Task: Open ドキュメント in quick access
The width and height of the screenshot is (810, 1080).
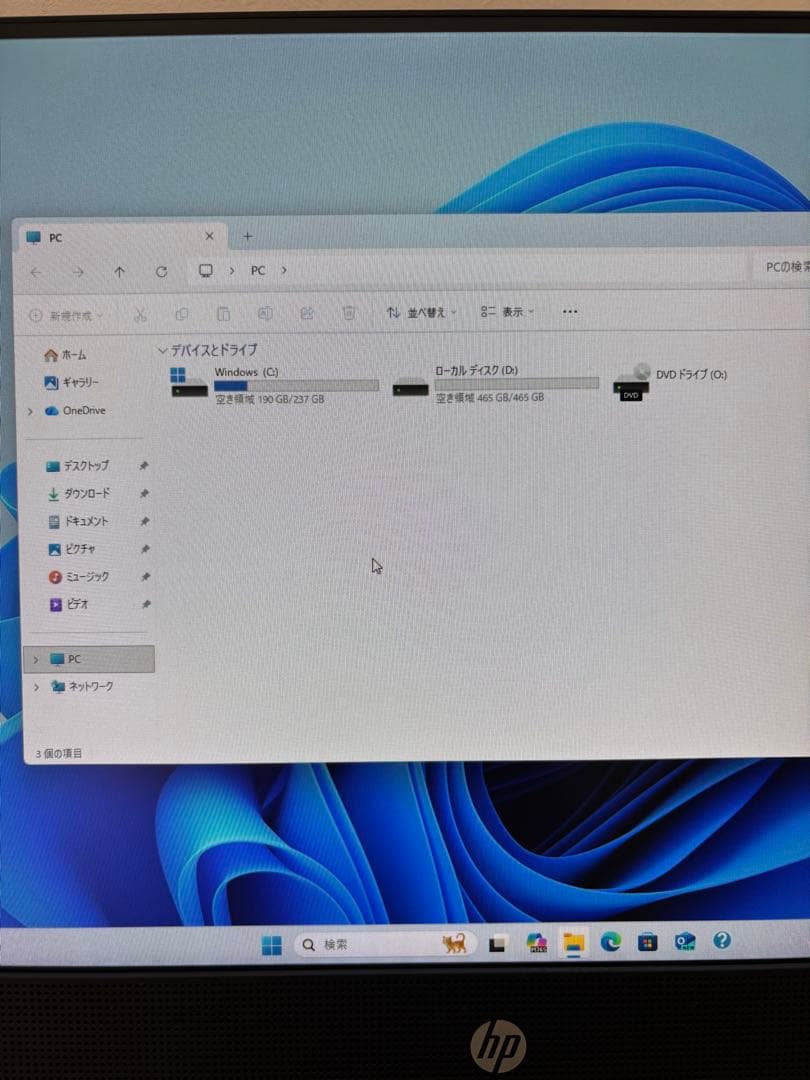Action: [78, 521]
